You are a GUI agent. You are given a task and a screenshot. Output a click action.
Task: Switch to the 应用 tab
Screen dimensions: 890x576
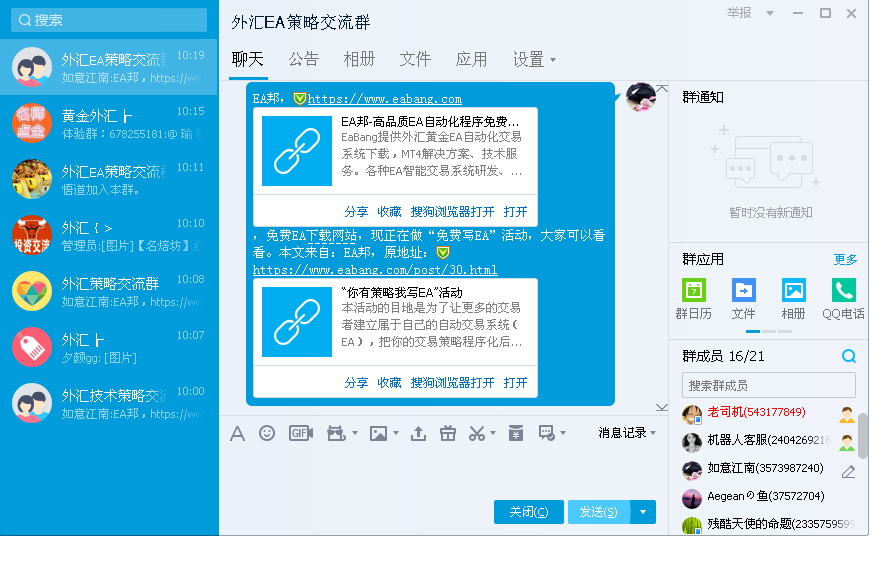pyautogui.click(x=471, y=59)
